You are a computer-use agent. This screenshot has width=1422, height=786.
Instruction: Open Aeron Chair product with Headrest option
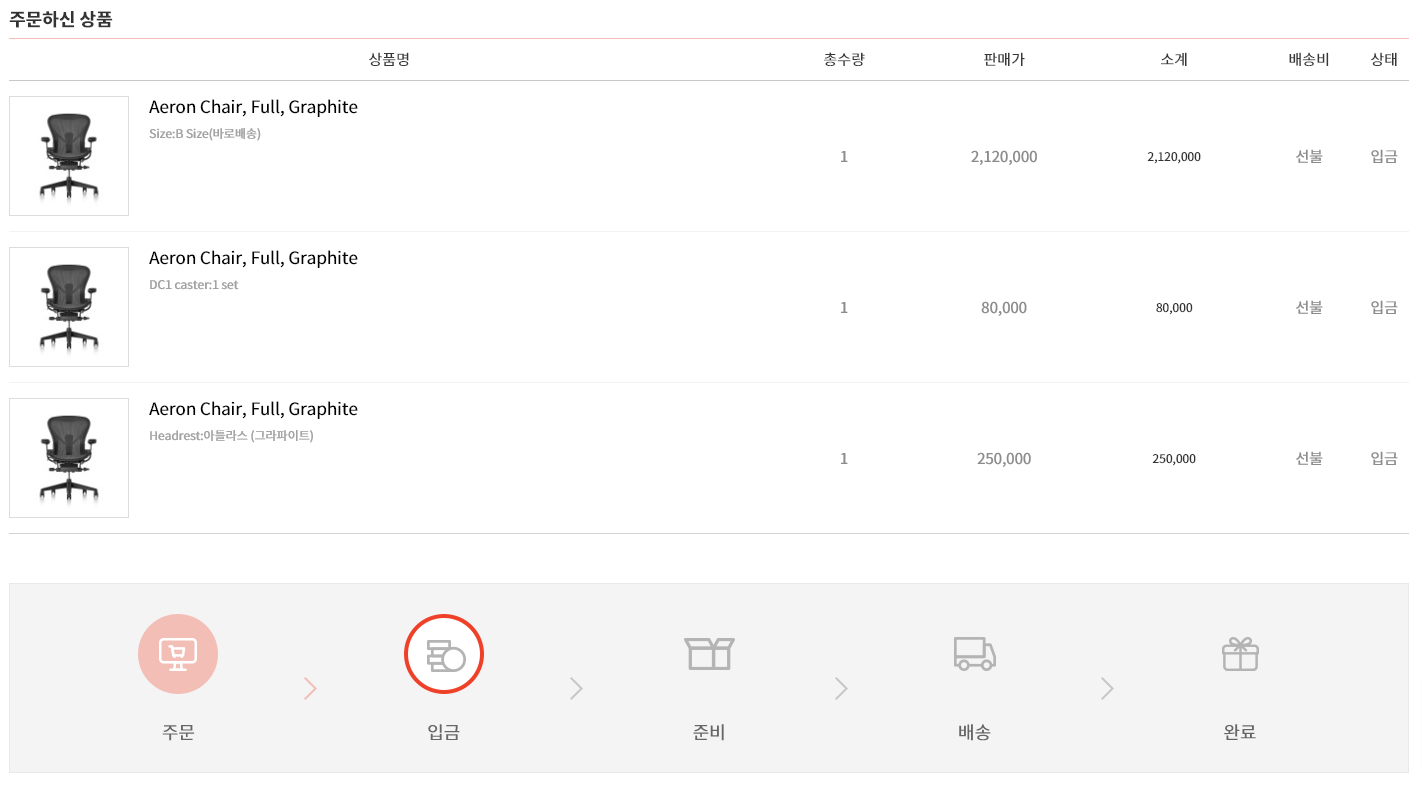(253, 409)
